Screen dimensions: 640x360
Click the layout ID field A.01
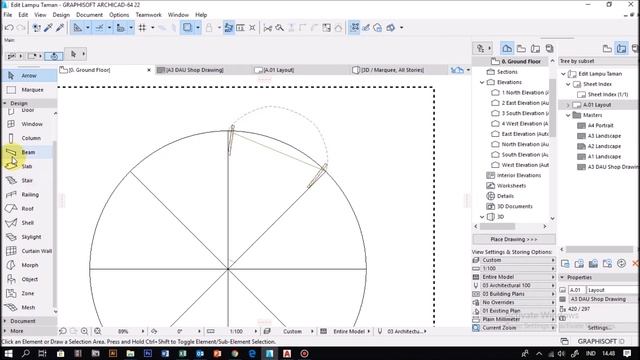point(577,290)
